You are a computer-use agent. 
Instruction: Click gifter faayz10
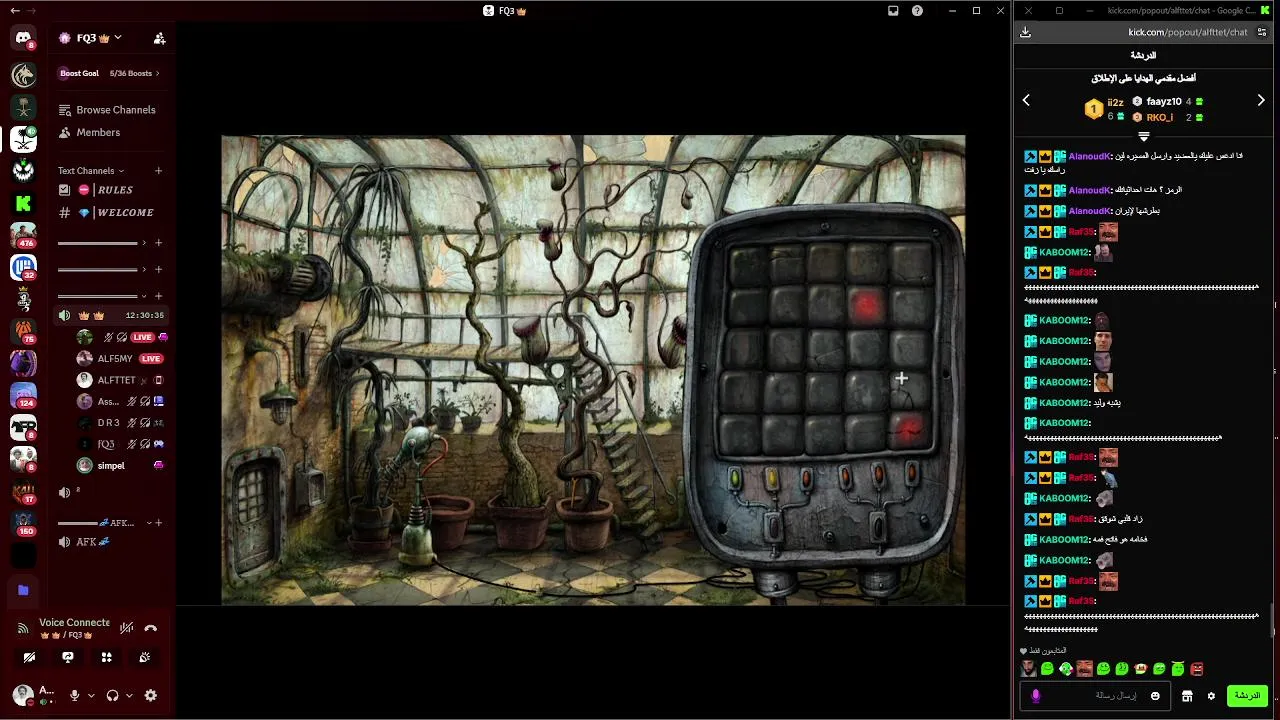coord(1164,101)
